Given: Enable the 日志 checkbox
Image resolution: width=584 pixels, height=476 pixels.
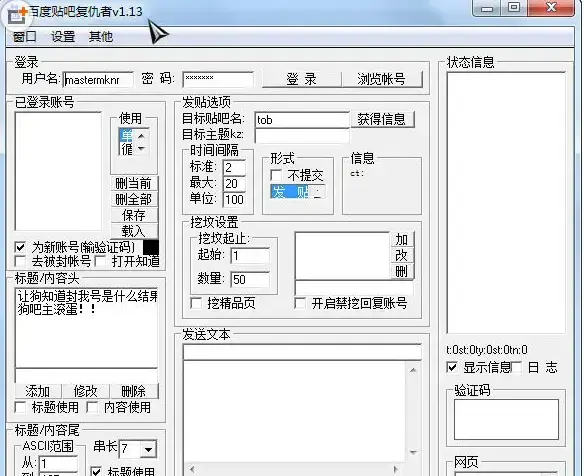Looking at the screenshot, I should tap(516, 368).
